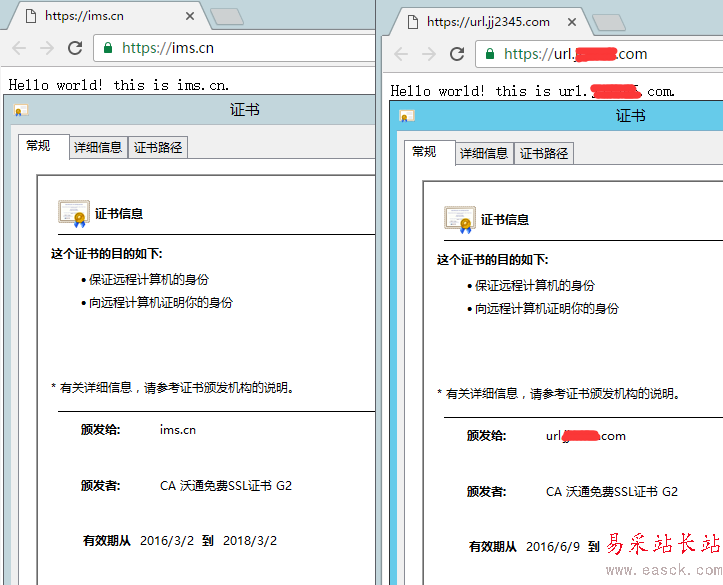
Task: Close the https://url.jj2345.com tab
Action: click(x=572, y=22)
